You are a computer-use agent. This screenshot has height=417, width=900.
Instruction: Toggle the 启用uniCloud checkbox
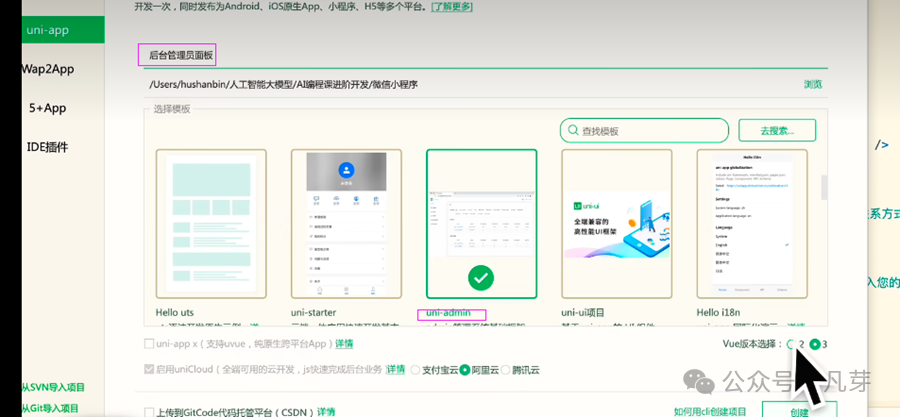point(149,370)
